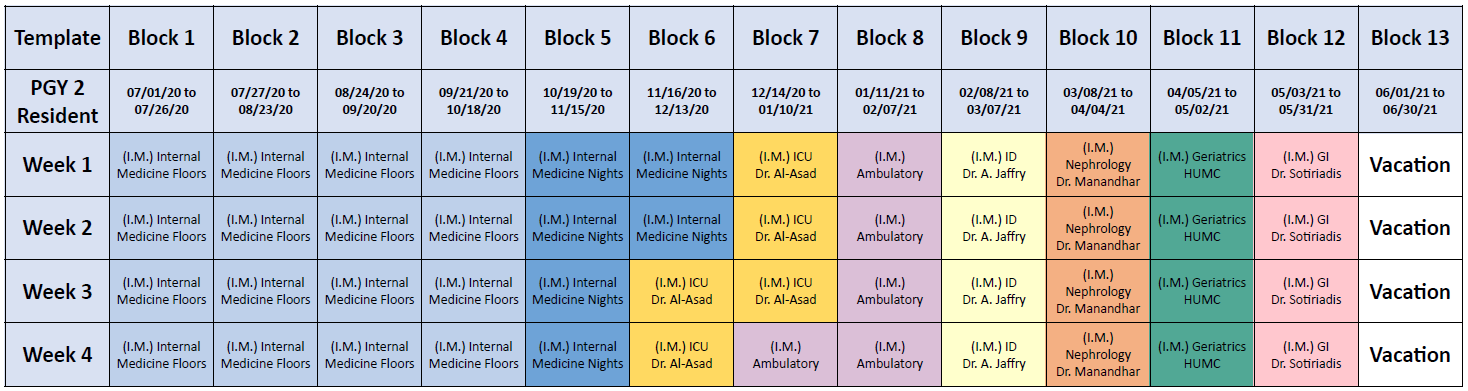Click the 12/14/20 to 01/10/21 date cell
Image resolution: width=1468 pixels, height=391 pixels.
(x=786, y=101)
